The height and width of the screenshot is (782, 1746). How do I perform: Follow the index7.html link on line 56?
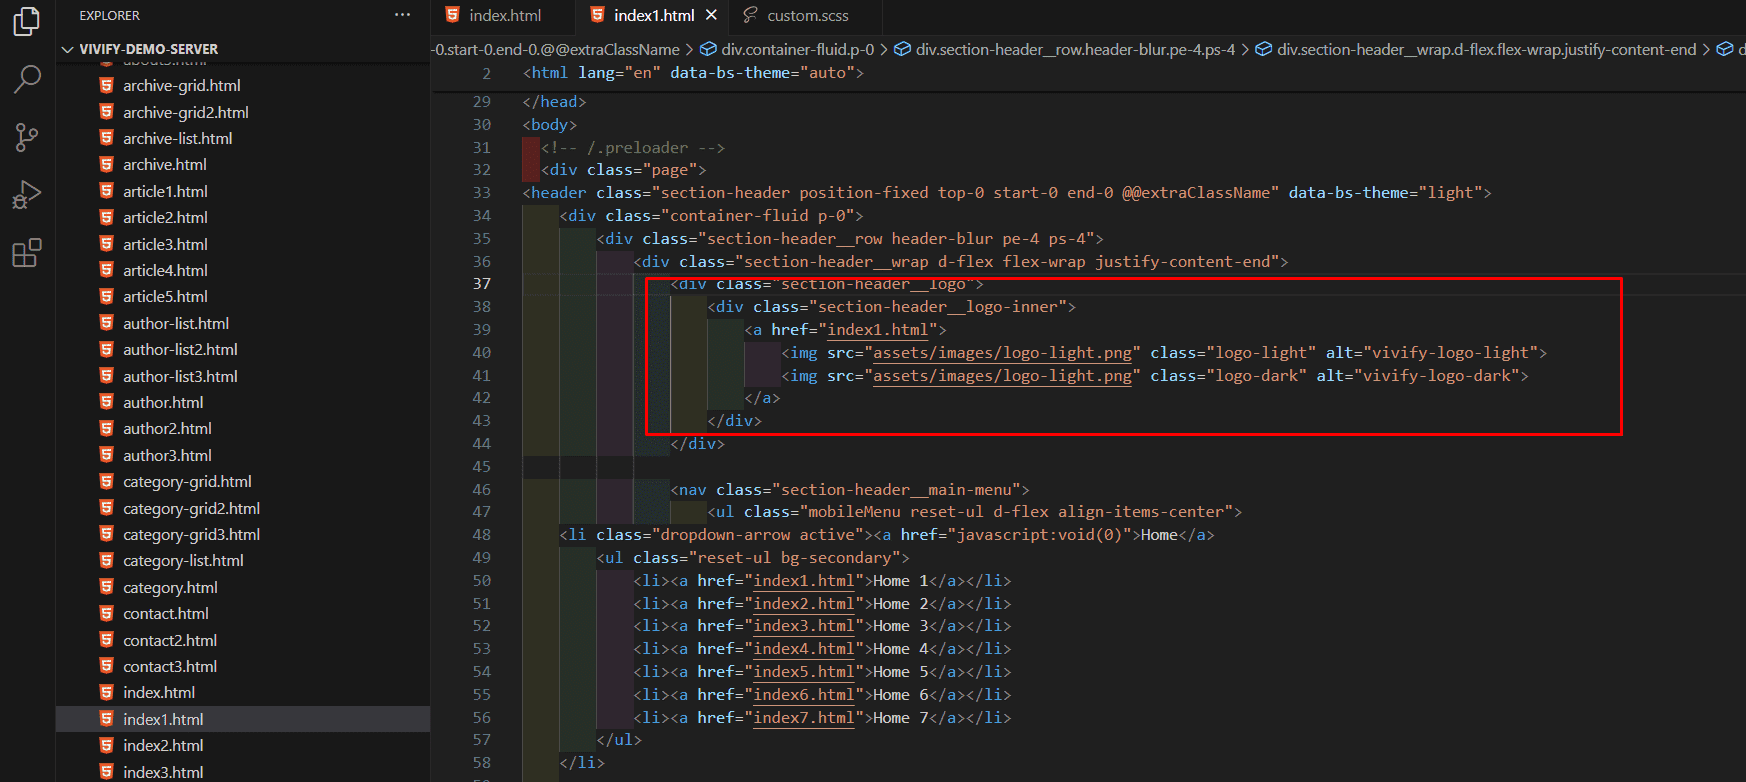804,718
